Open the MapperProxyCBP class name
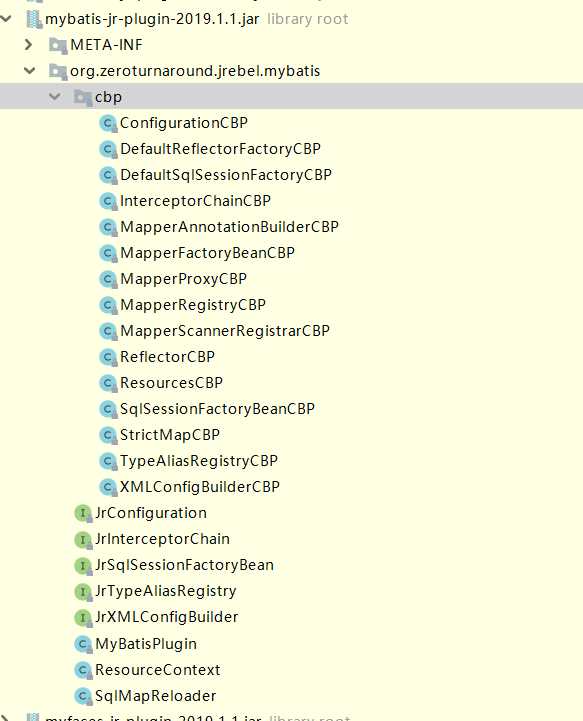The width and height of the screenshot is (583, 721). [183, 279]
